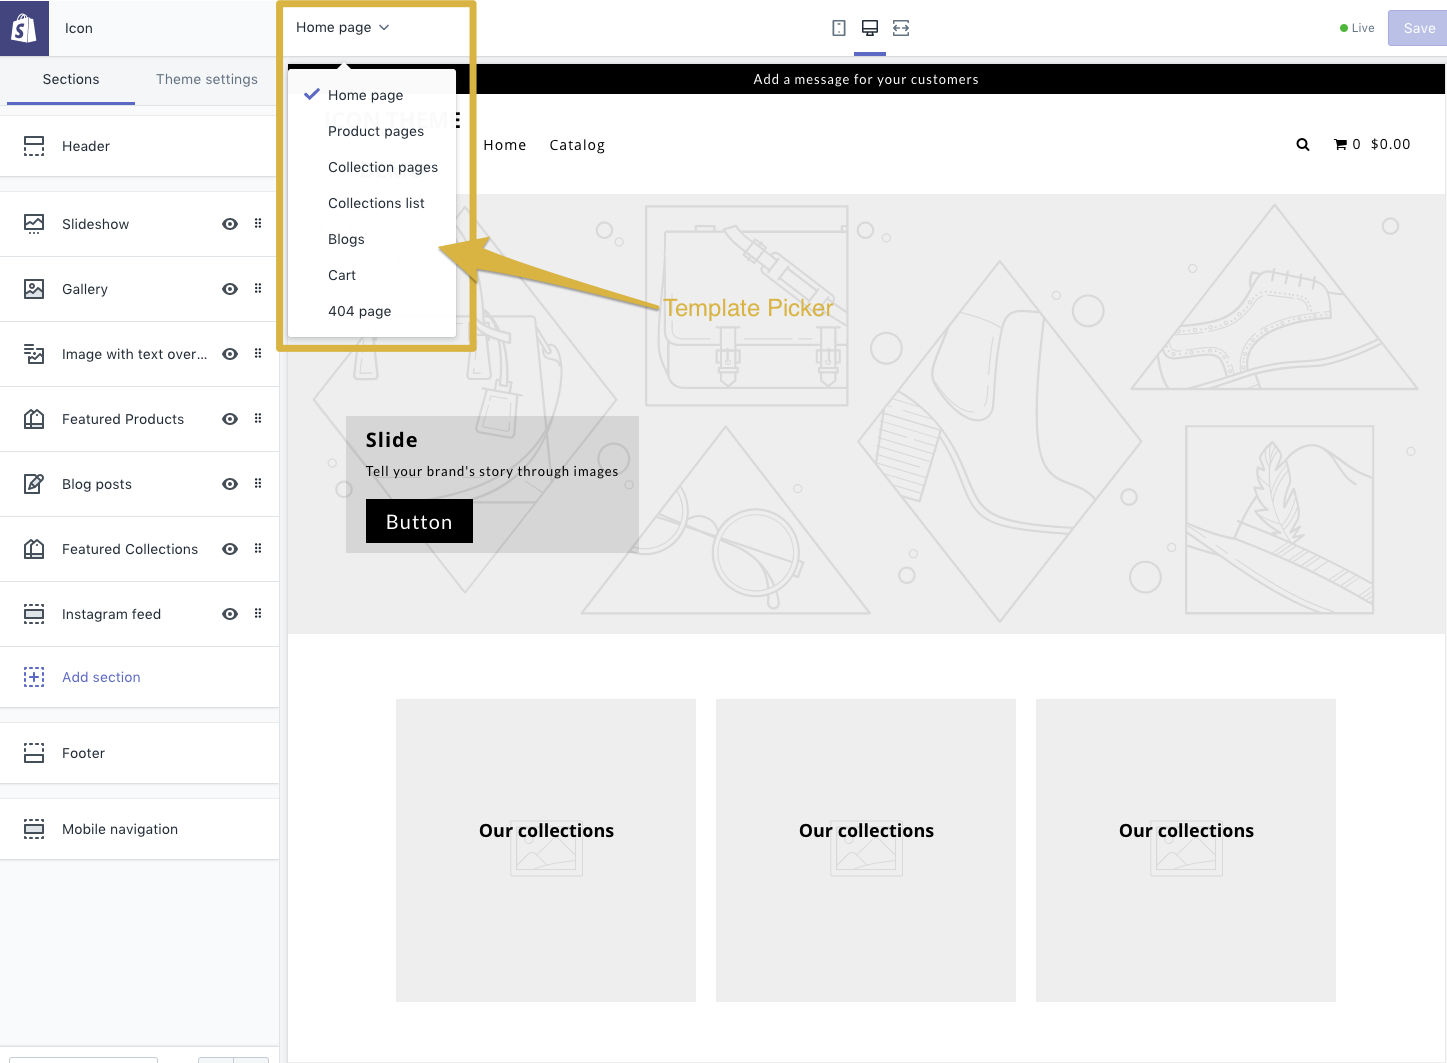The height and width of the screenshot is (1063, 1447).
Task: Switch to desktop preview mode
Action: (x=869, y=28)
